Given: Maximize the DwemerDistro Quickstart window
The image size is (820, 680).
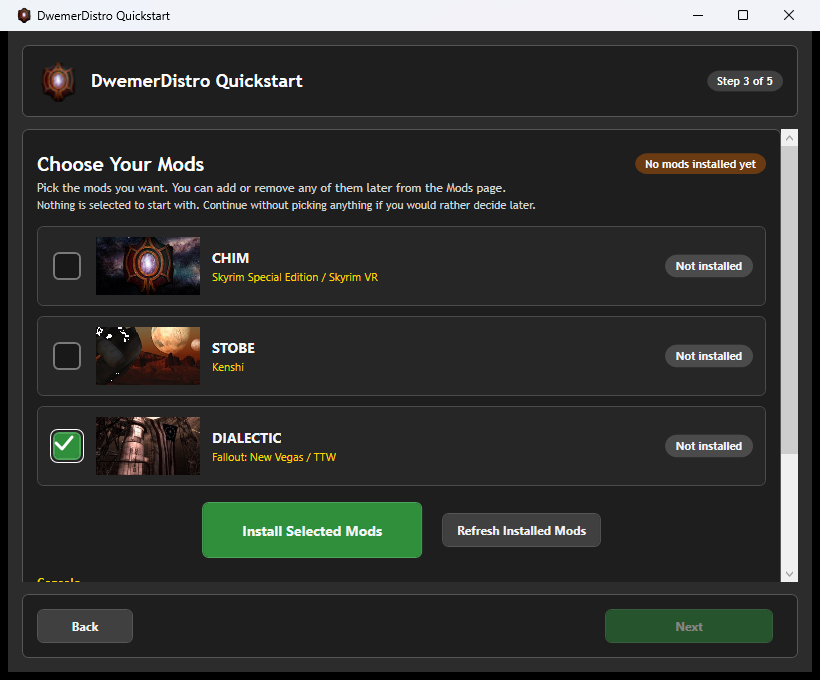Looking at the screenshot, I should pos(743,15).
